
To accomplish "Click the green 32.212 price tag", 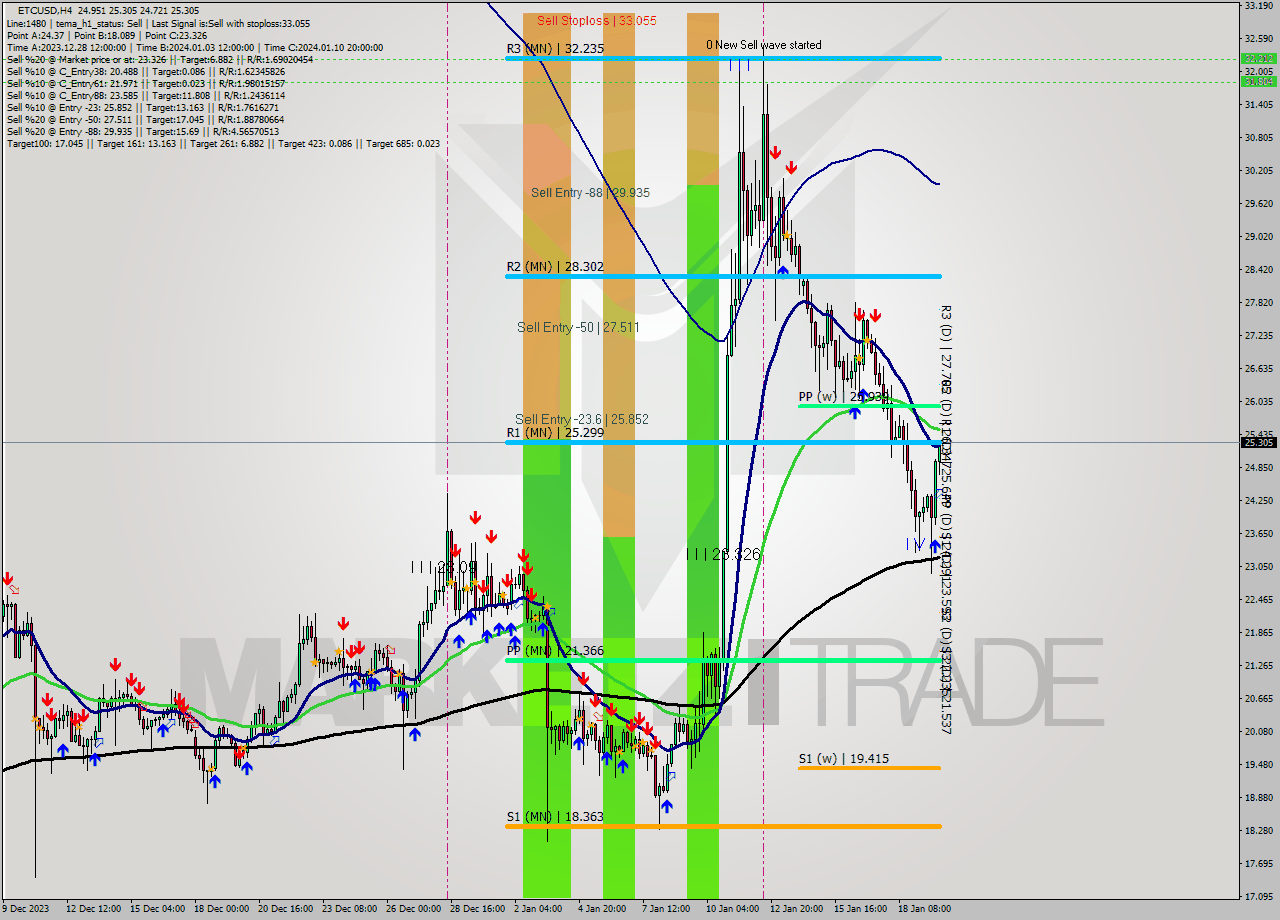I will click(1258, 59).
